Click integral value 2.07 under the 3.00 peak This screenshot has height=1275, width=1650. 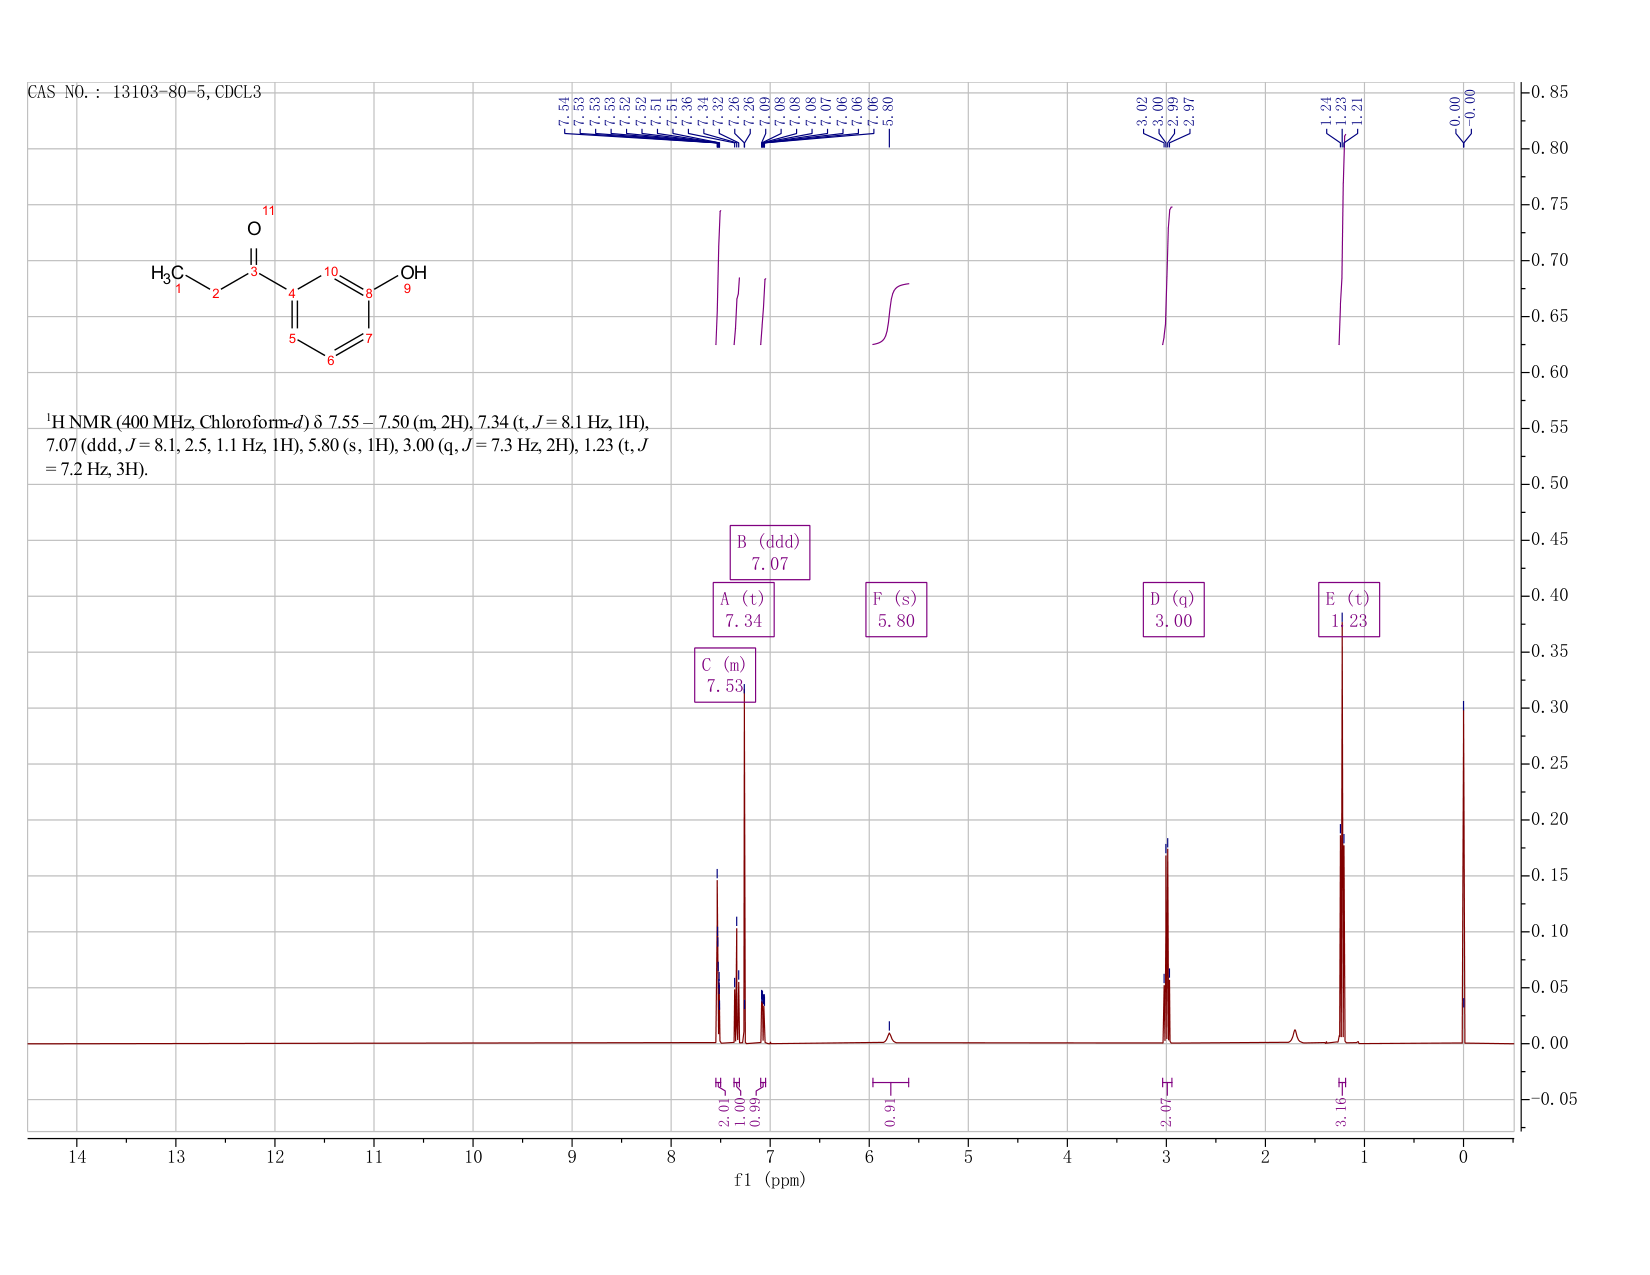1166,1112
